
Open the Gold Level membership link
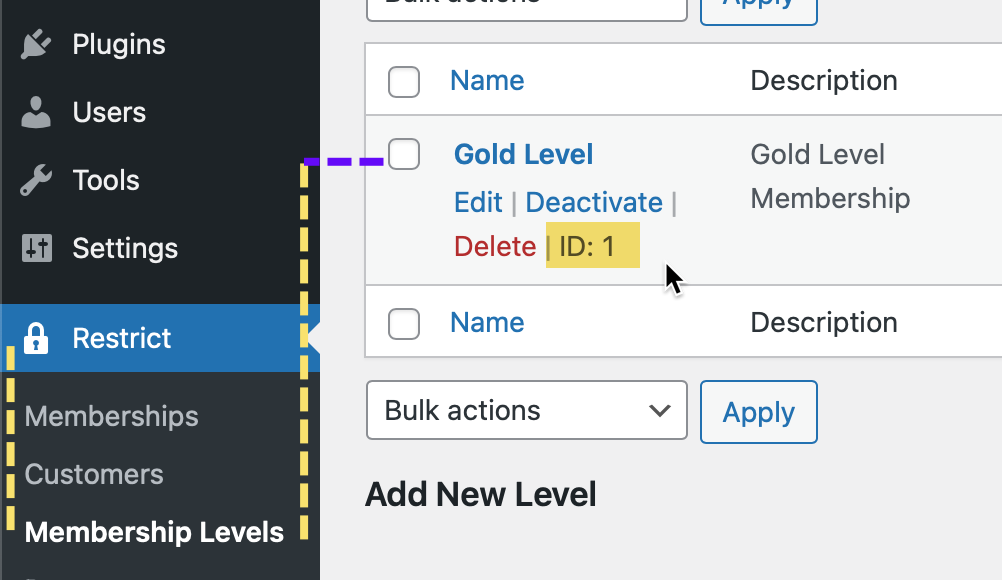(x=523, y=155)
